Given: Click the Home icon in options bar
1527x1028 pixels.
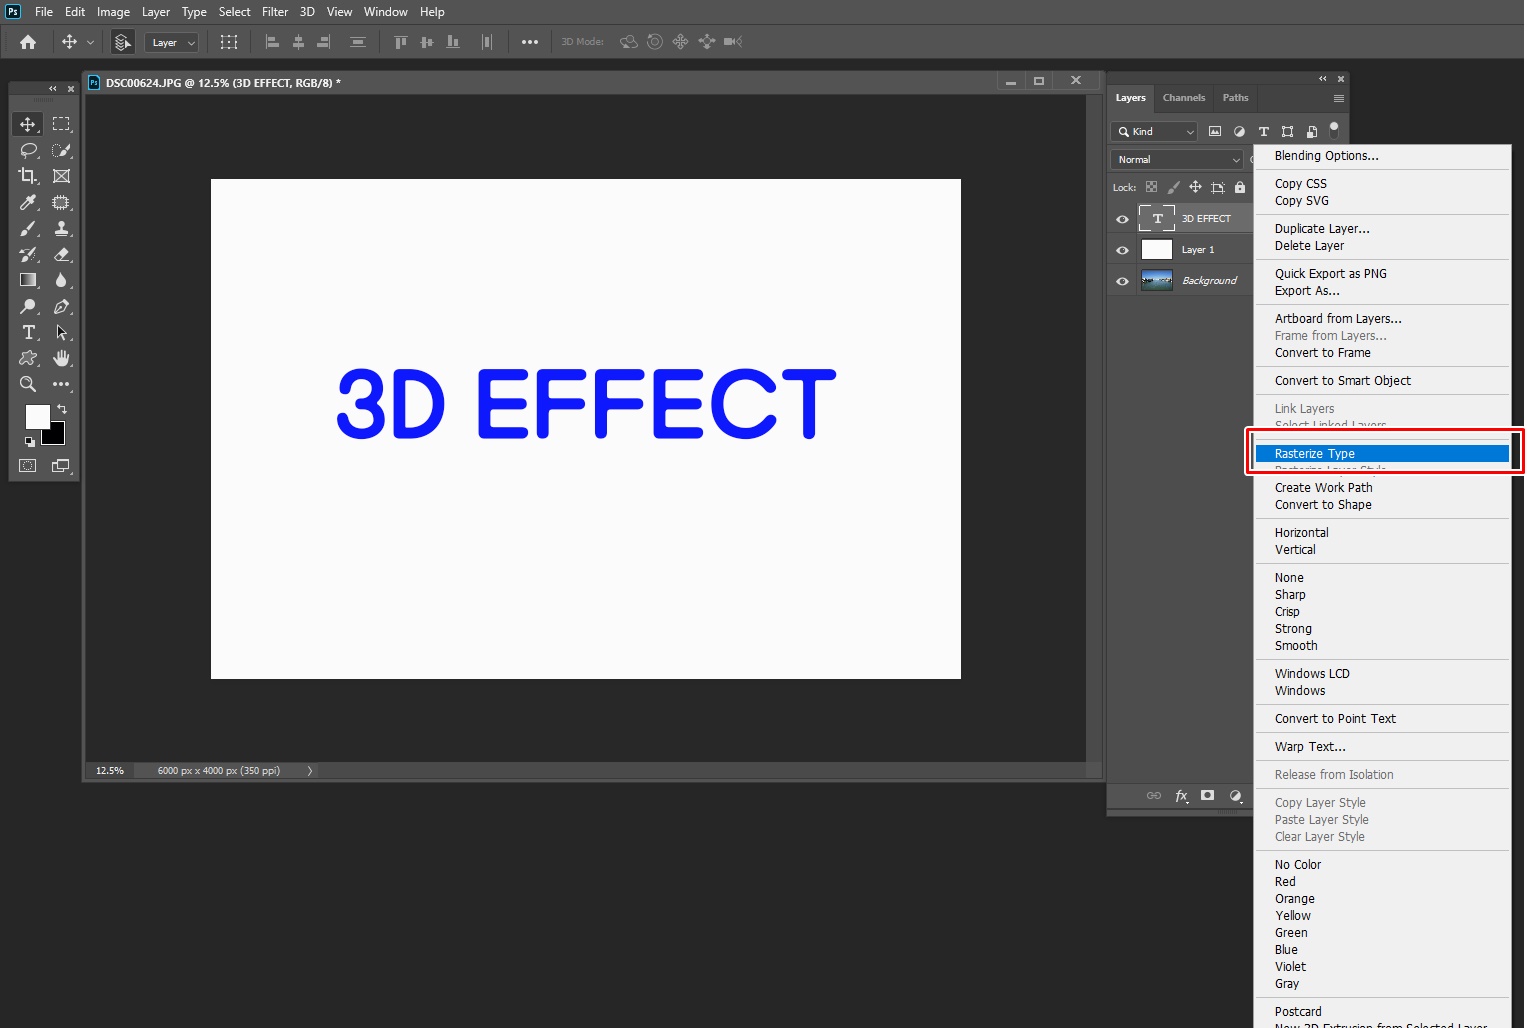Looking at the screenshot, I should [x=28, y=42].
